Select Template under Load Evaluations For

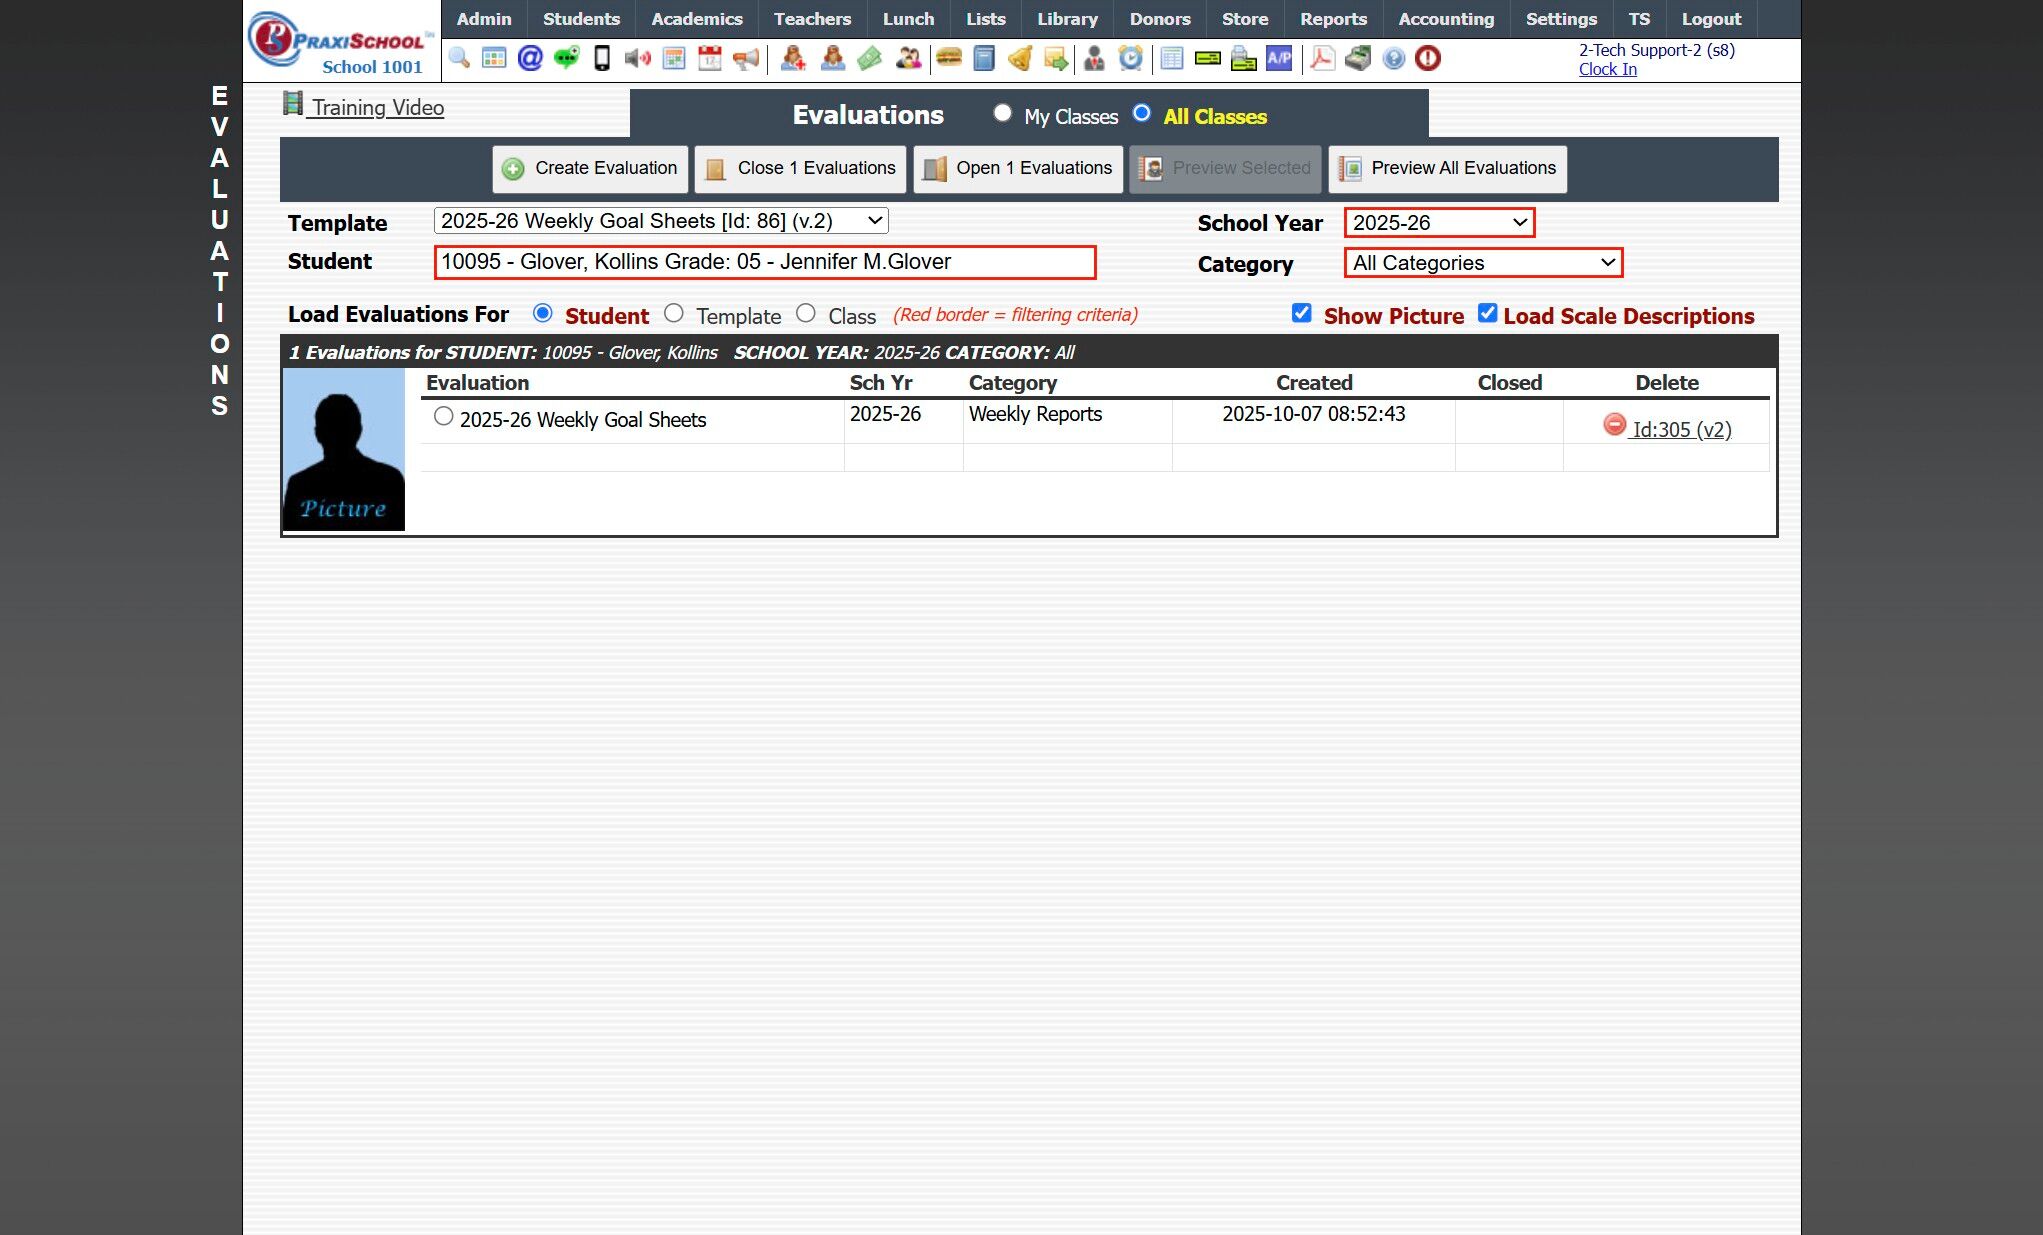674,314
